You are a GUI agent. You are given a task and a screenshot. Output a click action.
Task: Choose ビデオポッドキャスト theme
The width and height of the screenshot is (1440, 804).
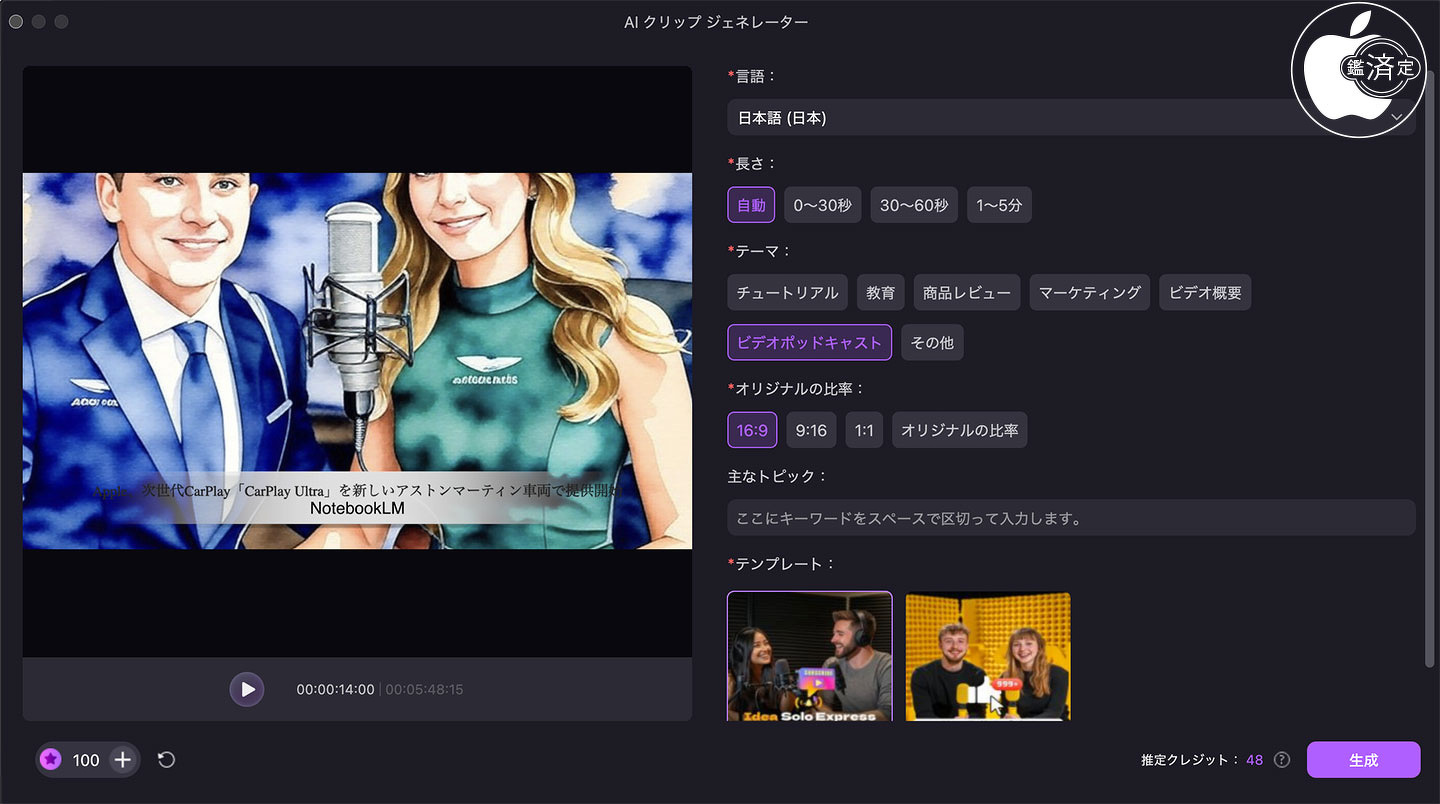(809, 342)
